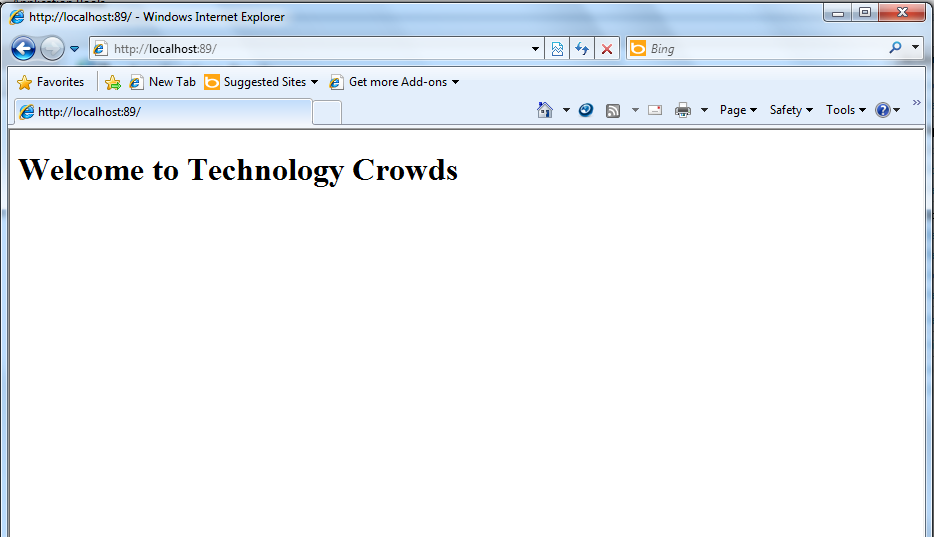Open the Page menu
Image resolution: width=934 pixels, height=537 pixels.
coord(738,110)
